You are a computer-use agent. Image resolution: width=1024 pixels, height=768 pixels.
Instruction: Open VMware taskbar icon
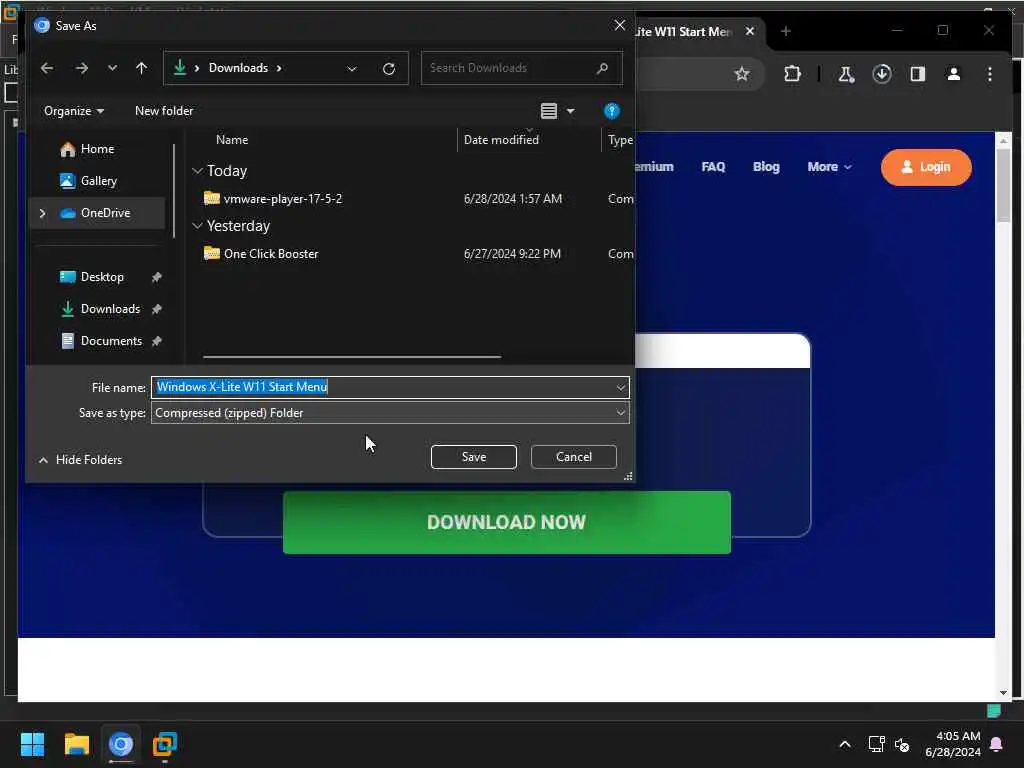[165, 744]
